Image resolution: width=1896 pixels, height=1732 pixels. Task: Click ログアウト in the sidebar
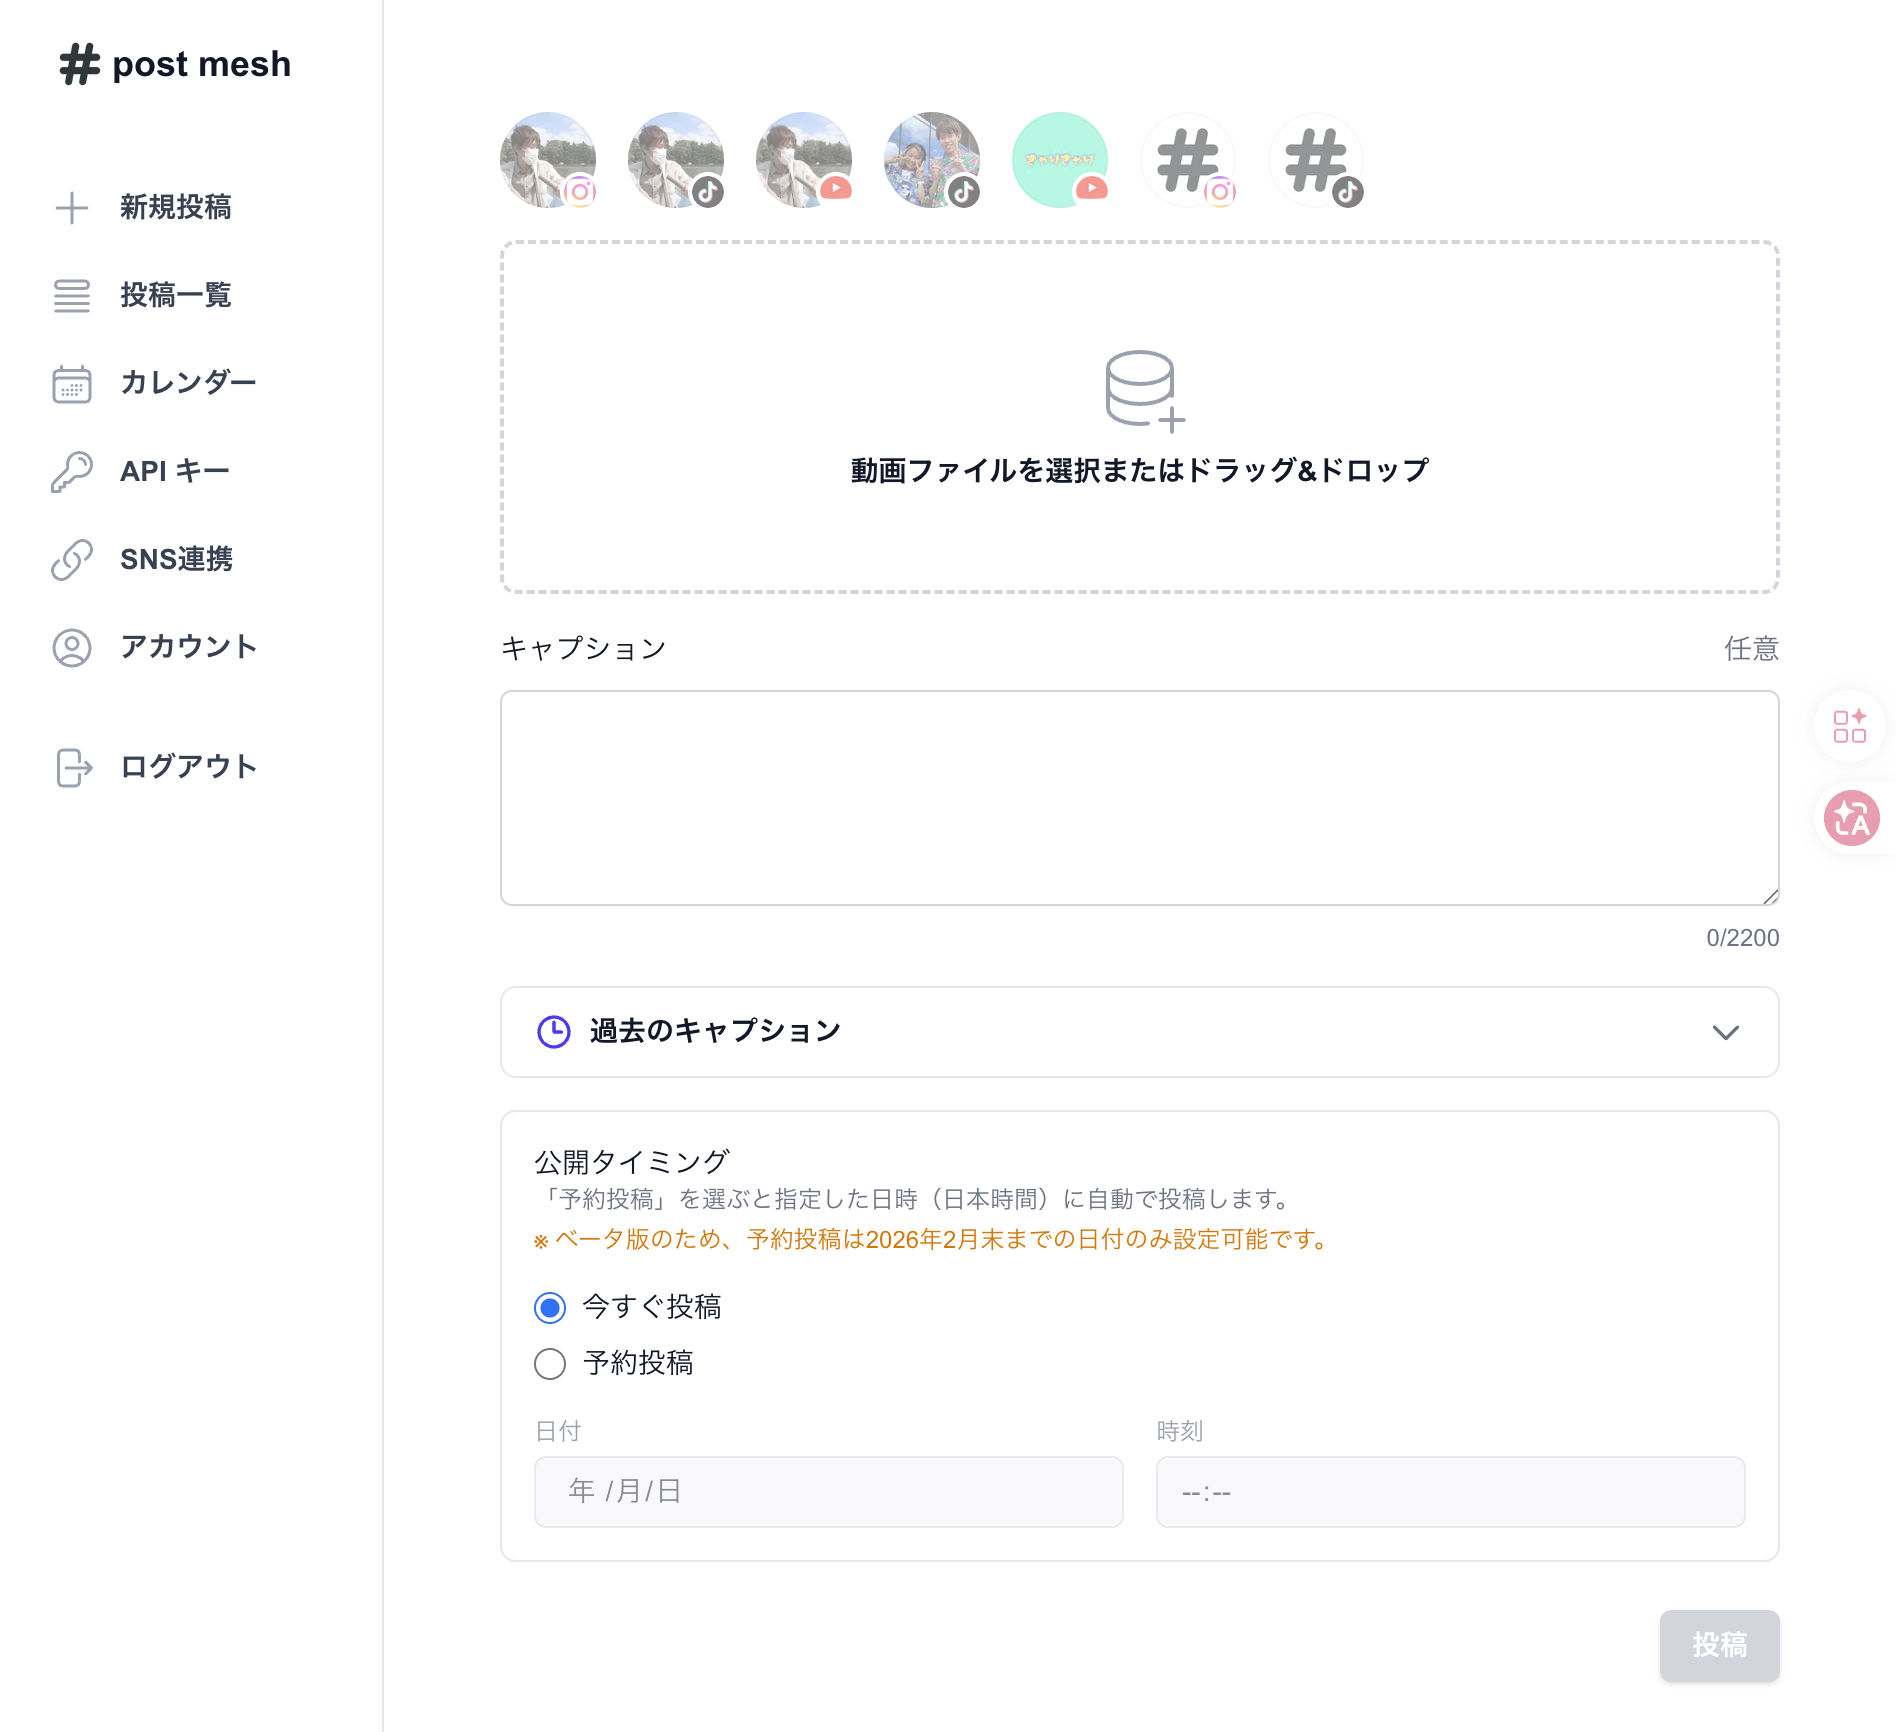(188, 765)
